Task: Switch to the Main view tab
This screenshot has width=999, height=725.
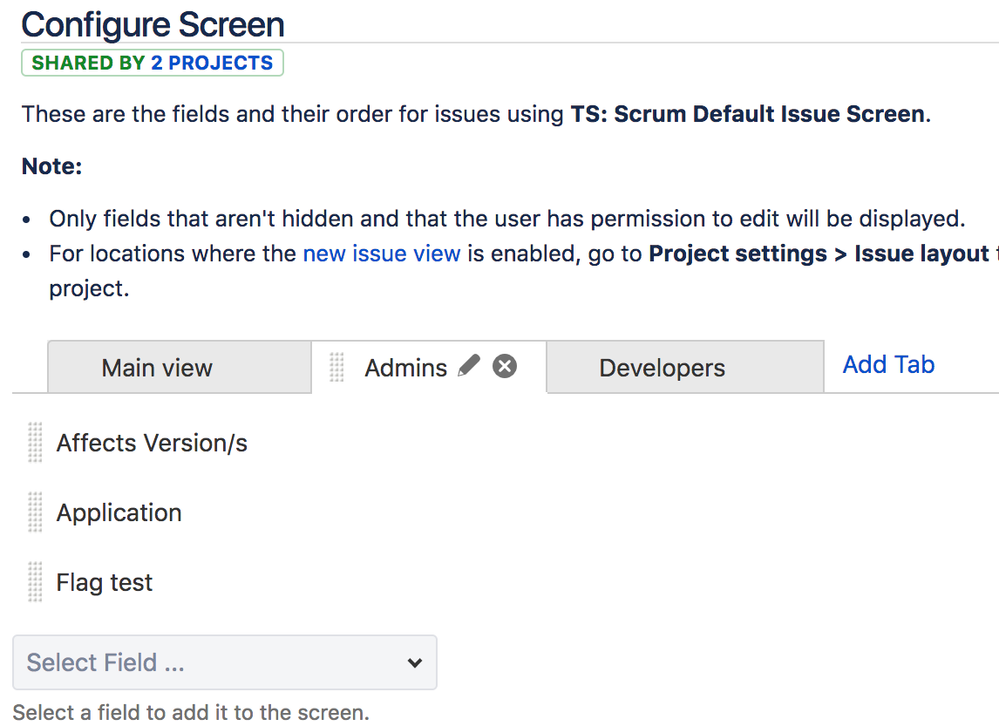Action: 156,368
